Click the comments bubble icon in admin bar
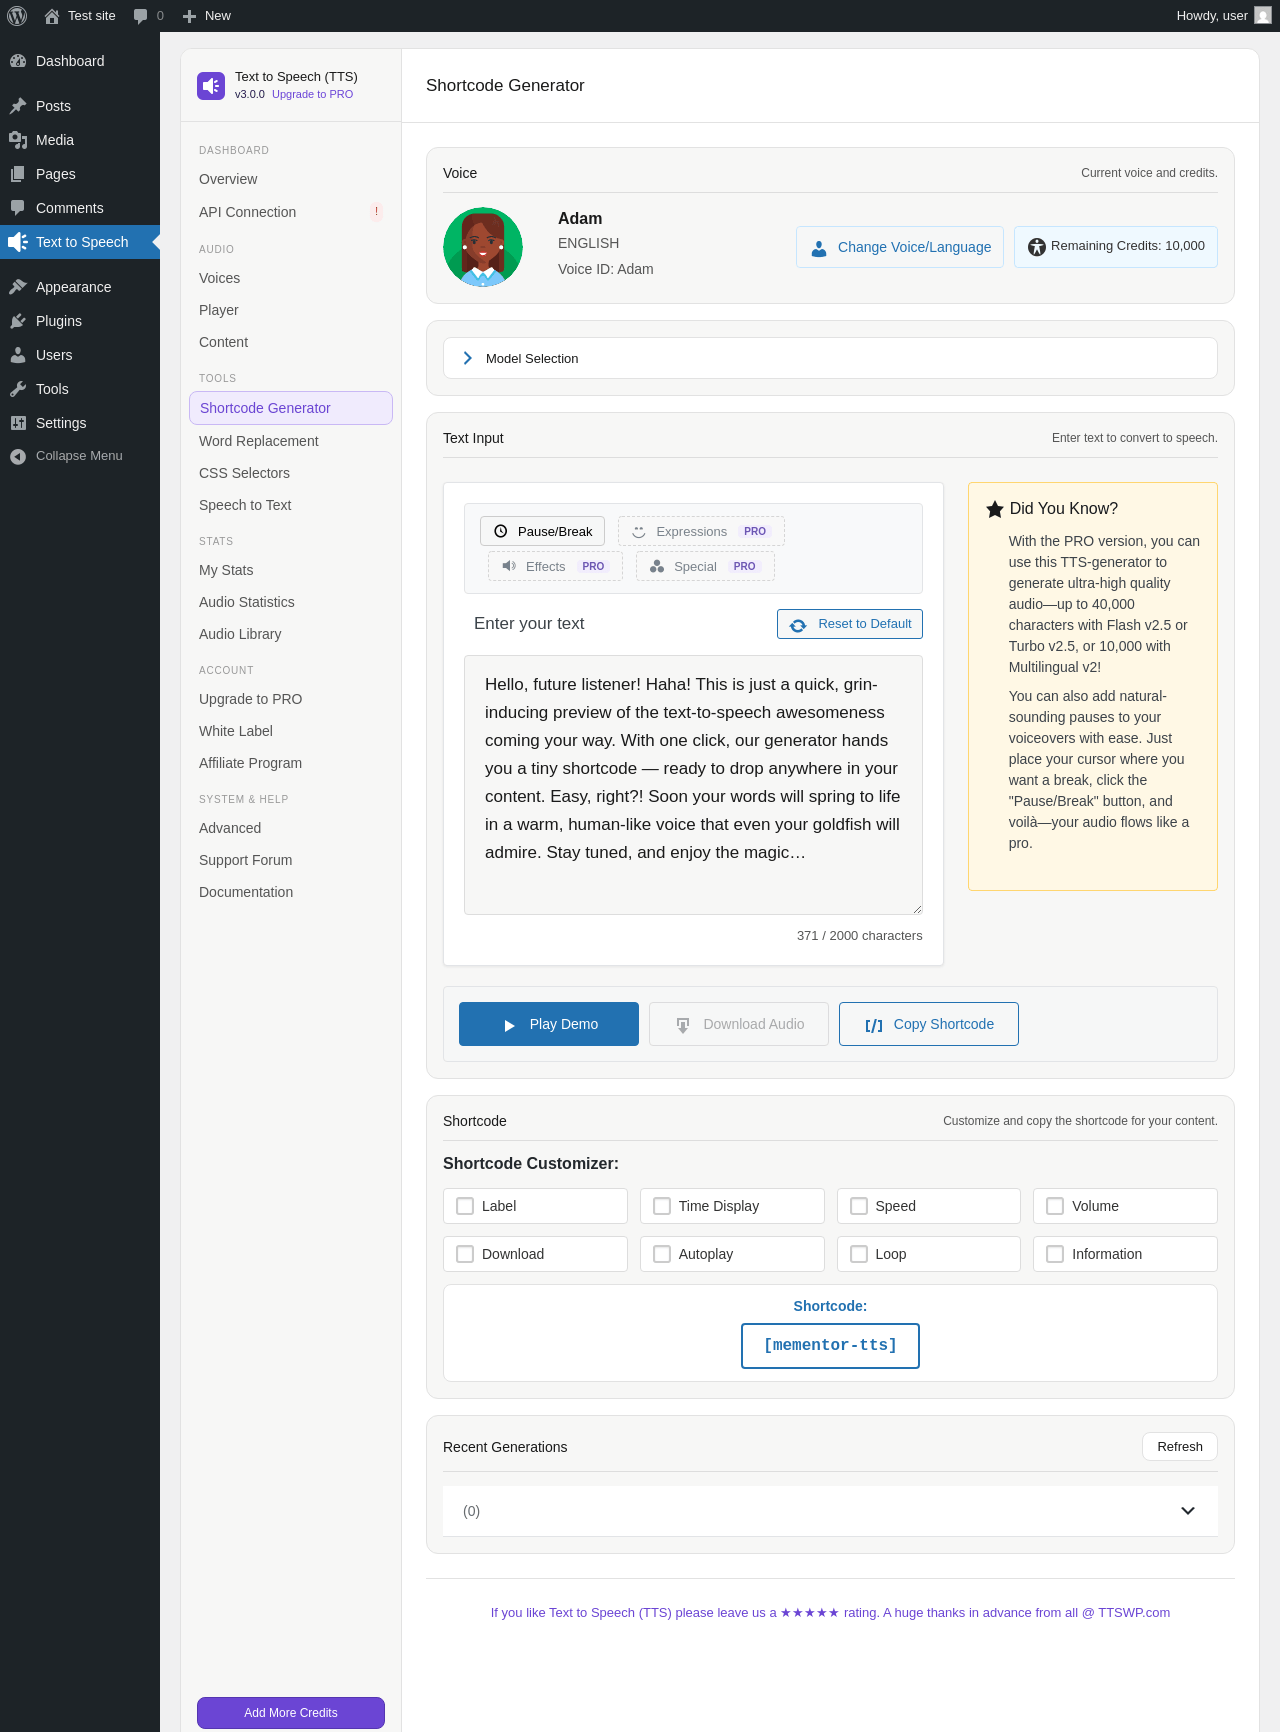The width and height of the screenshot is (1280, 1732). coord(140,16)
